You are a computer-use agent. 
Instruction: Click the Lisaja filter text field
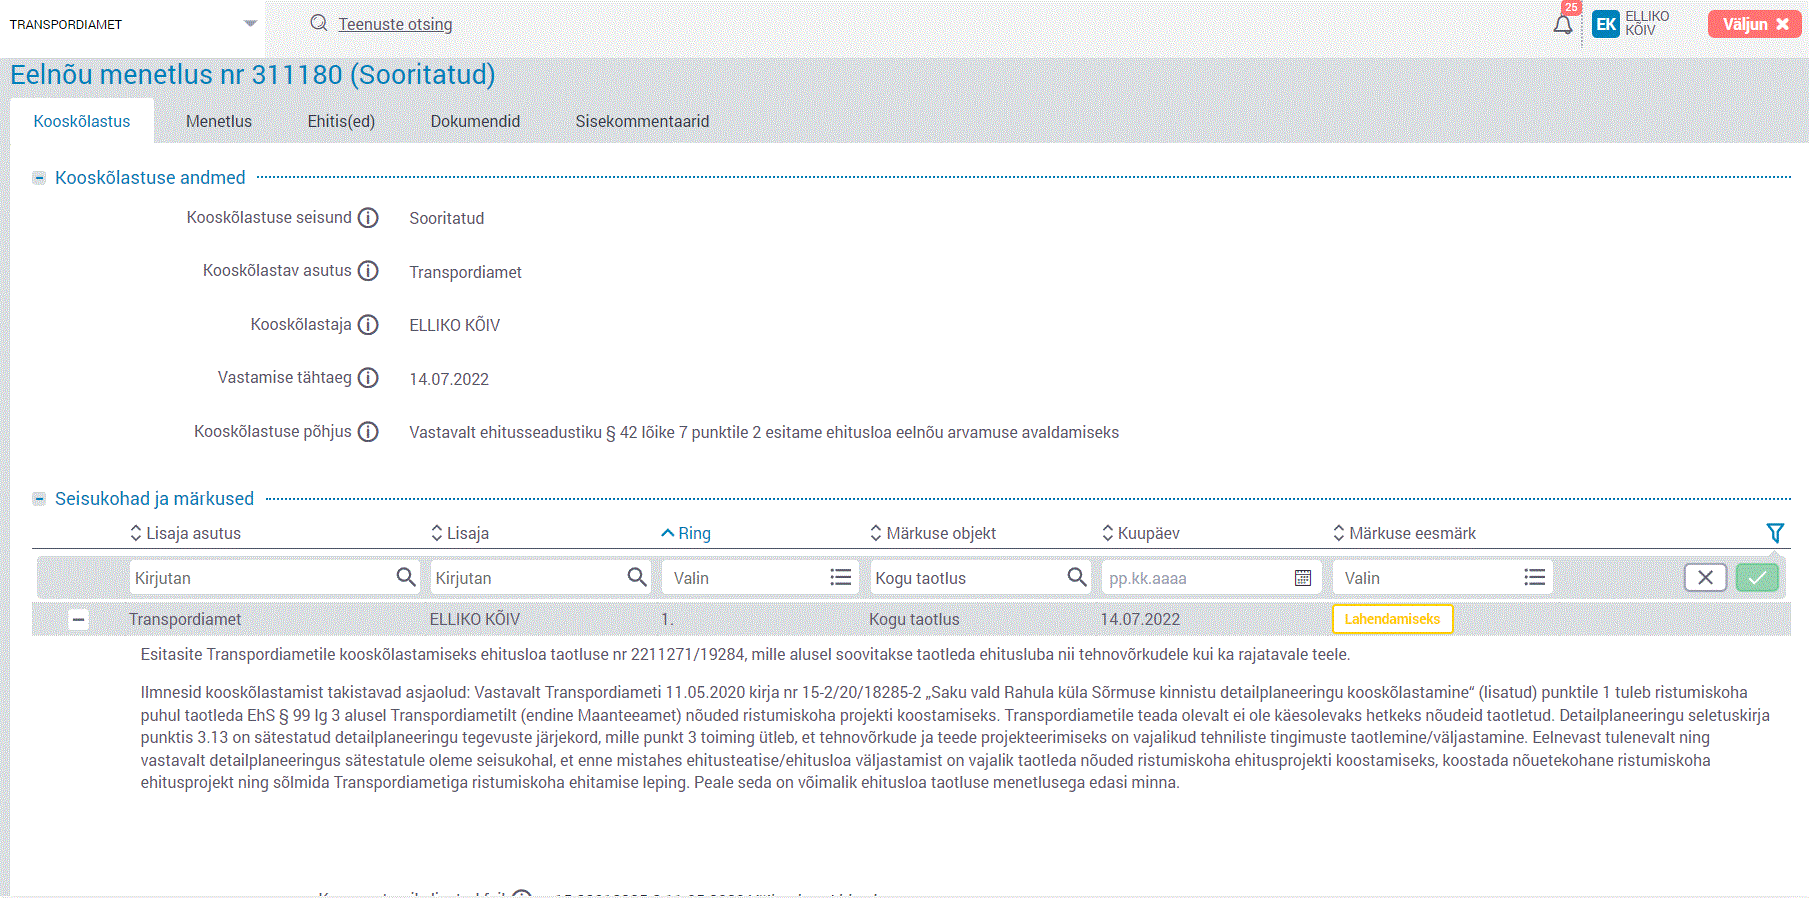[527, 578]
